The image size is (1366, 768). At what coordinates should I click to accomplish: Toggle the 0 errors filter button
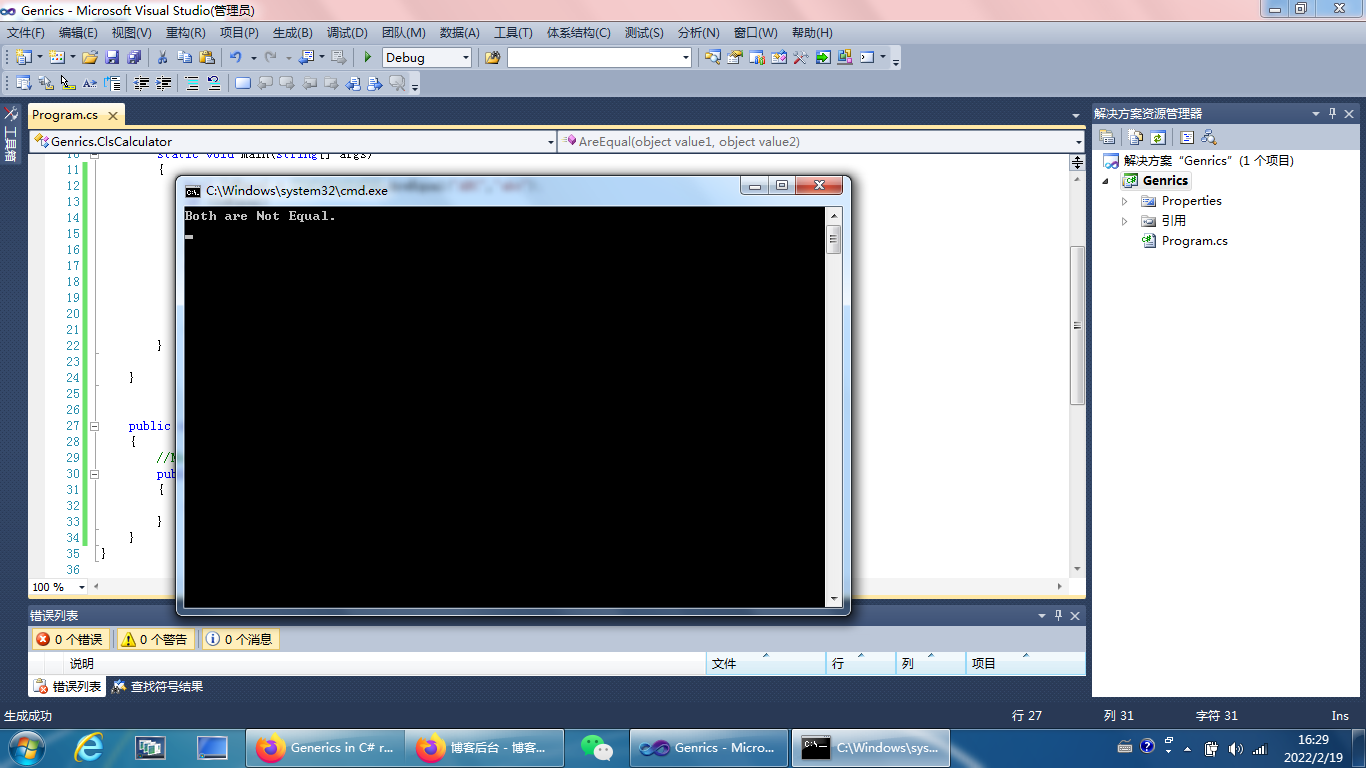click(70, 639)
